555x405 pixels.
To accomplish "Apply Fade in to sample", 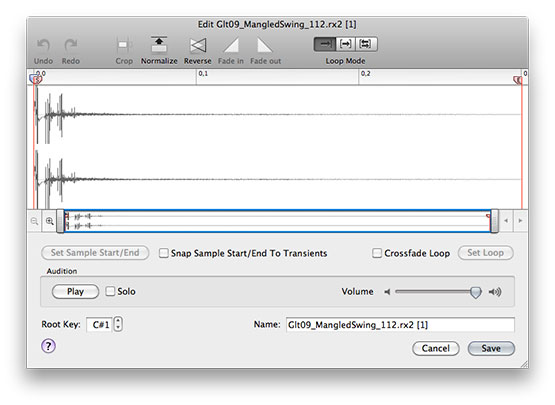I will (231, 45).
